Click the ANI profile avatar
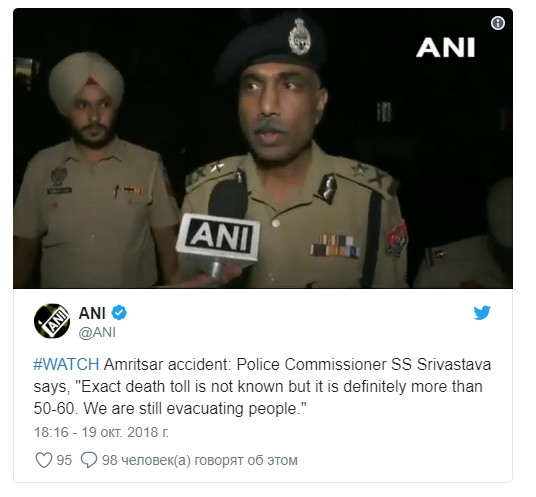Screen dimensions: 536x497 (52, 321)
